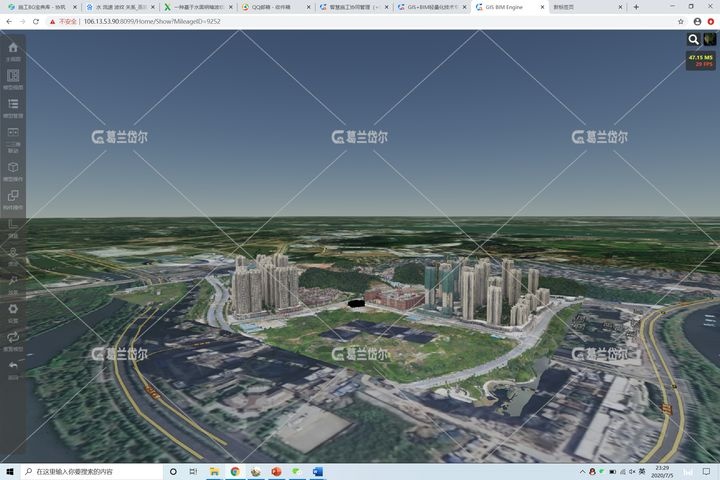Click the FPS performance stats panel

click(700, 61)
